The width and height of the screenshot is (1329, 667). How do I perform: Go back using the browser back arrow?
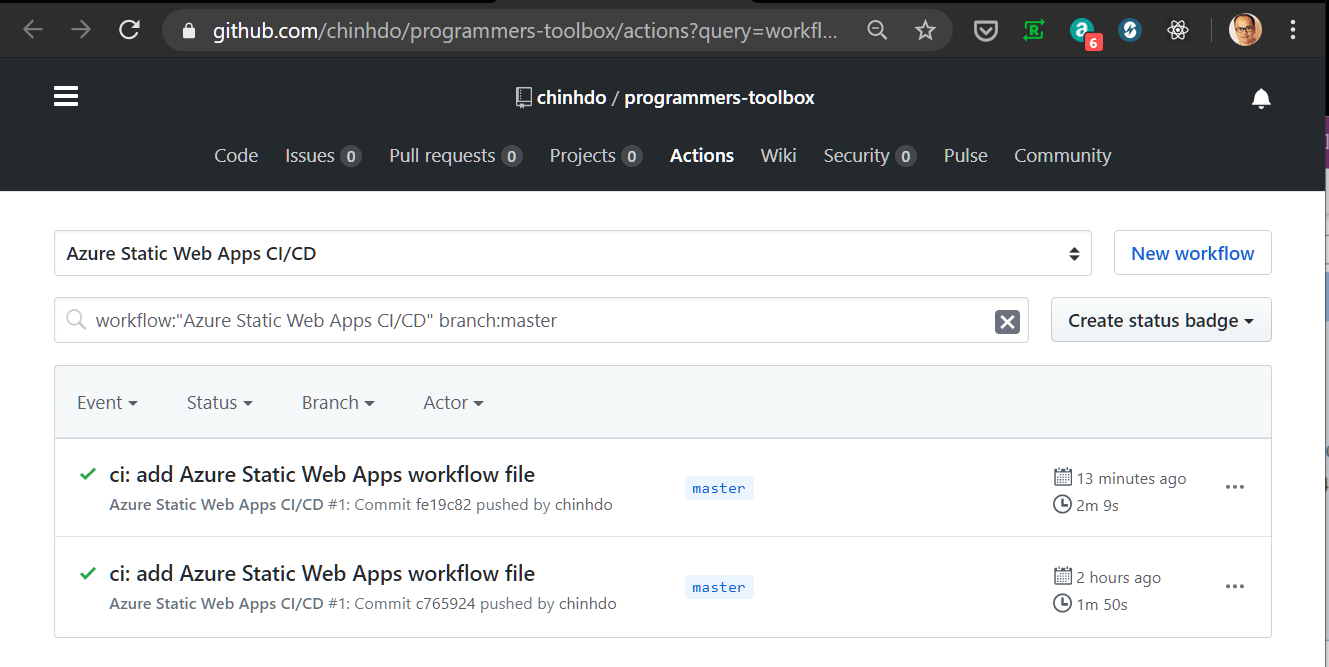click(x=33, y=30)
